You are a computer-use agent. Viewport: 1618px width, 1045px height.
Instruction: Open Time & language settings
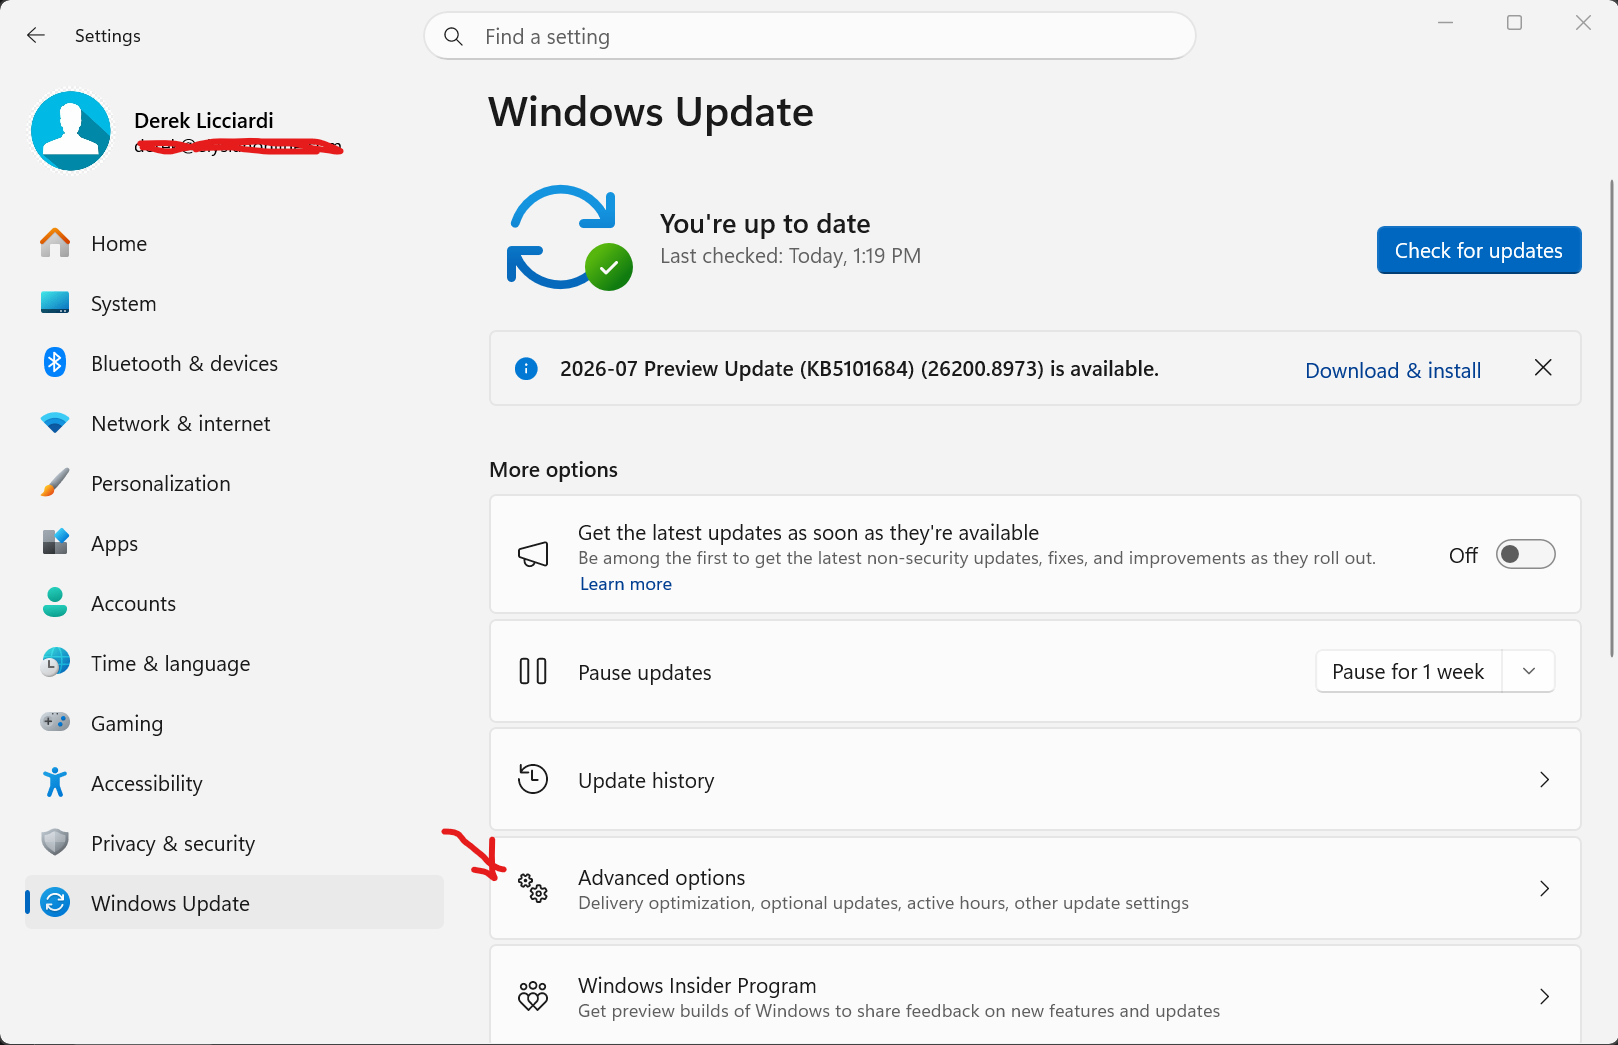tap(234, 663)
